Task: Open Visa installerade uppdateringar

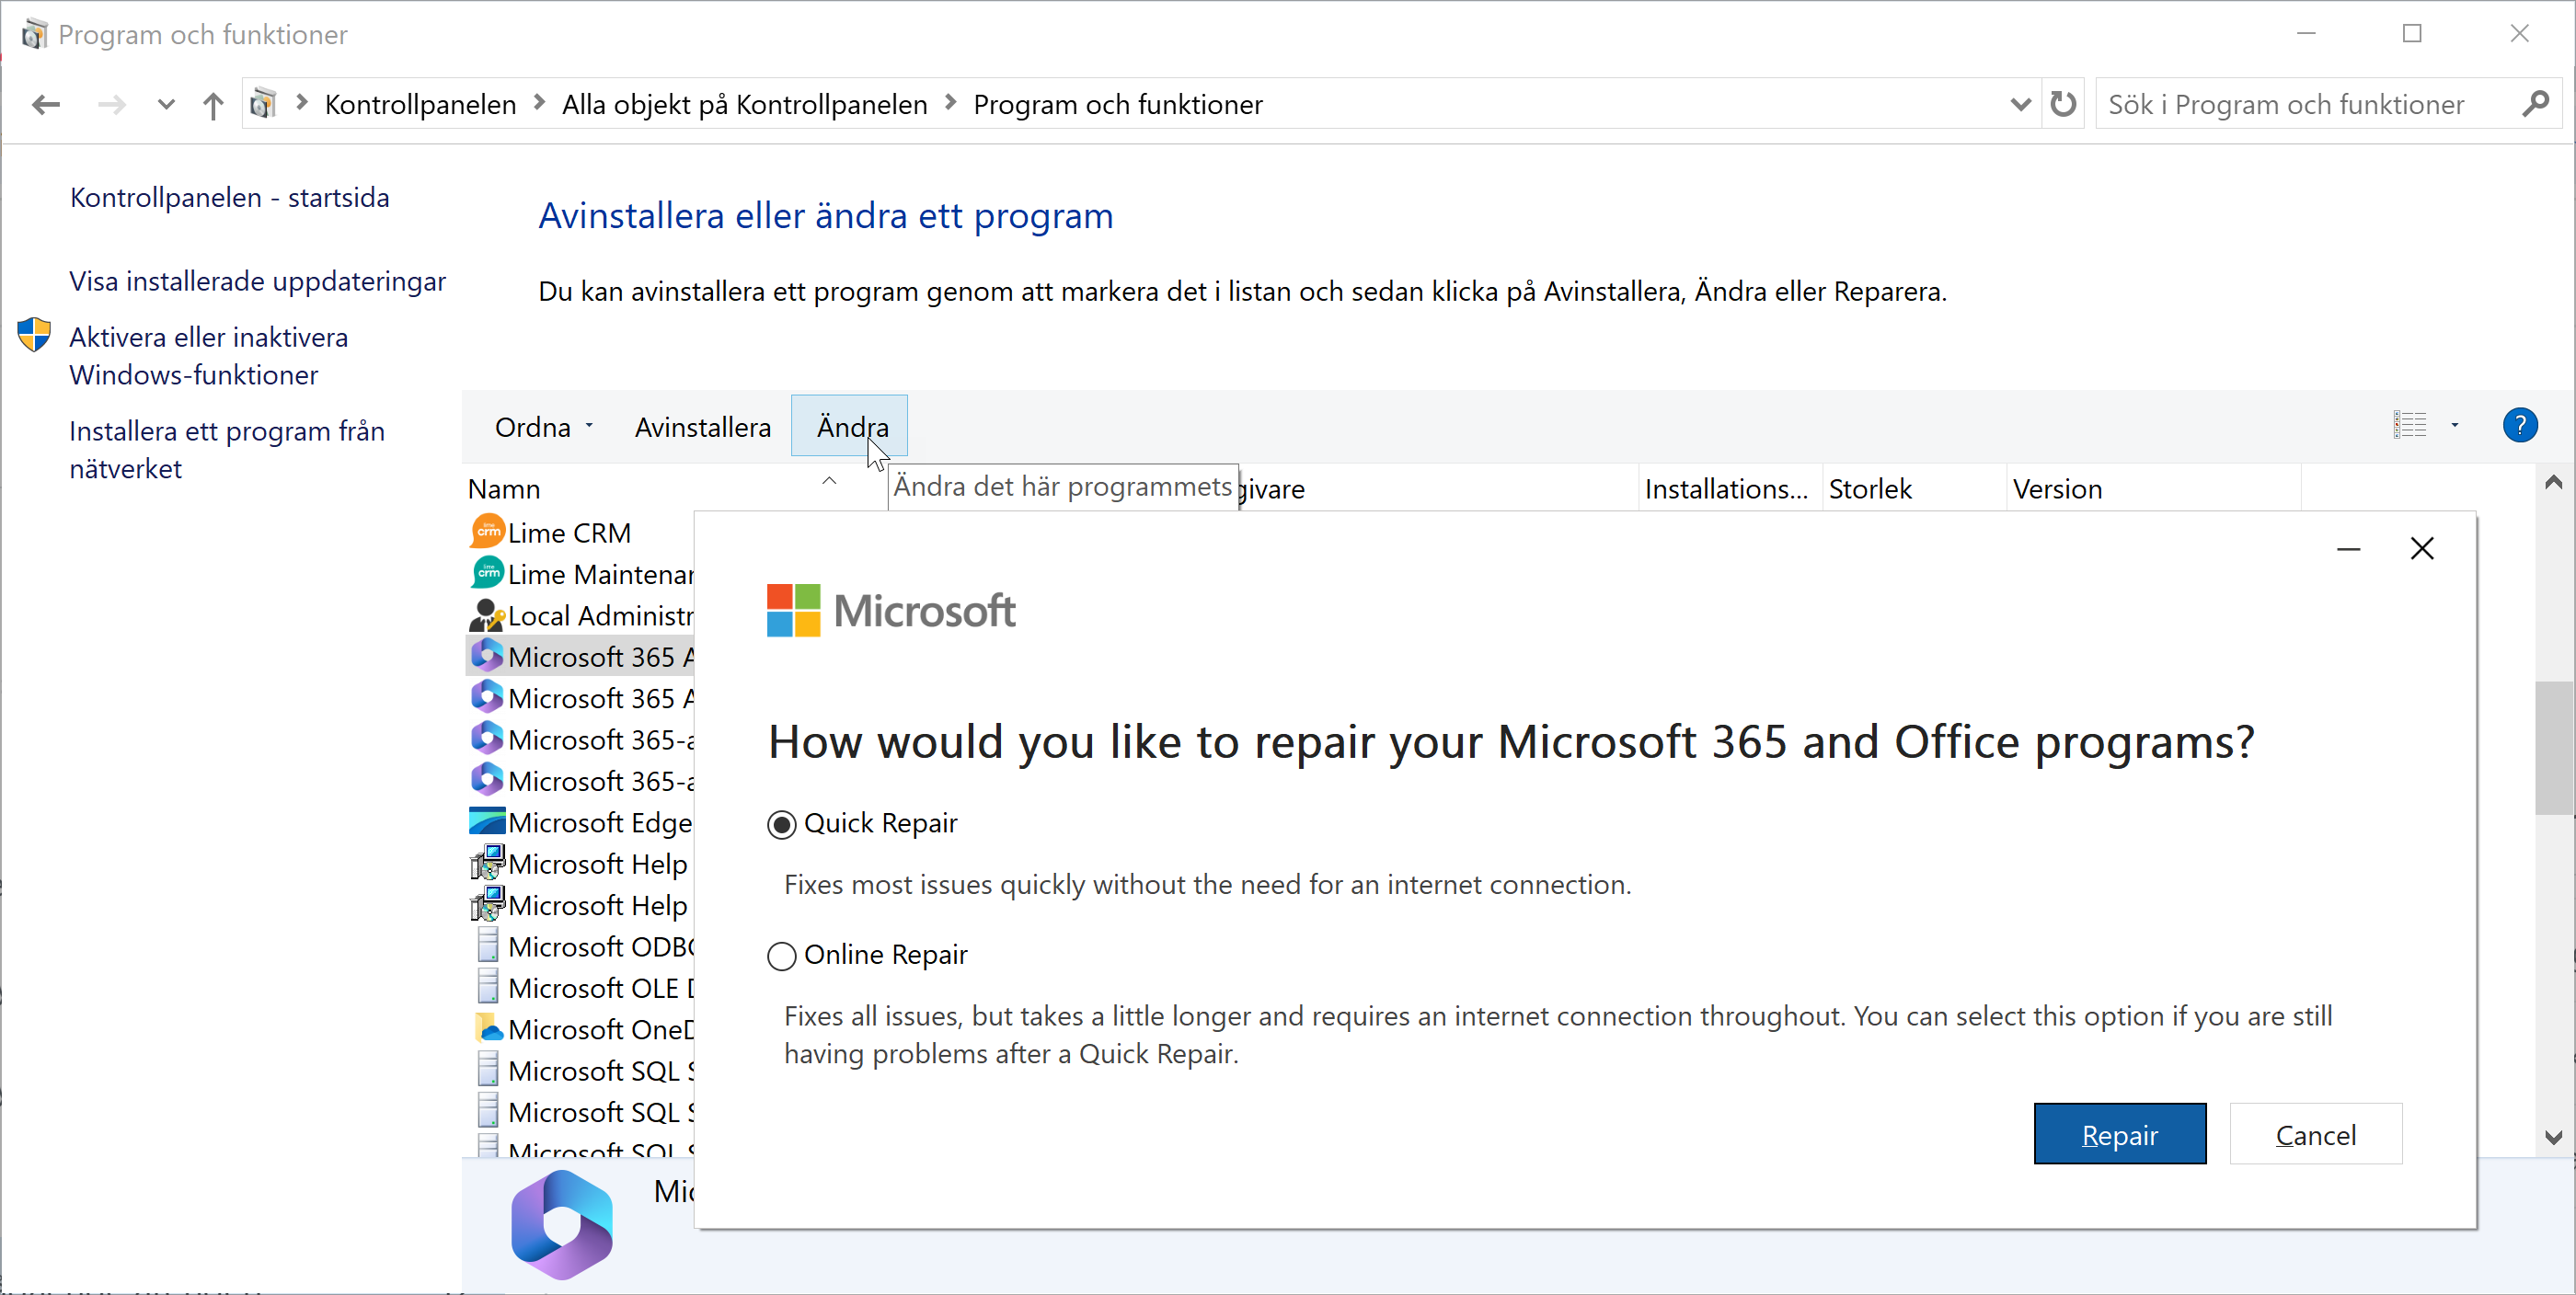Action: coord(257,281)
